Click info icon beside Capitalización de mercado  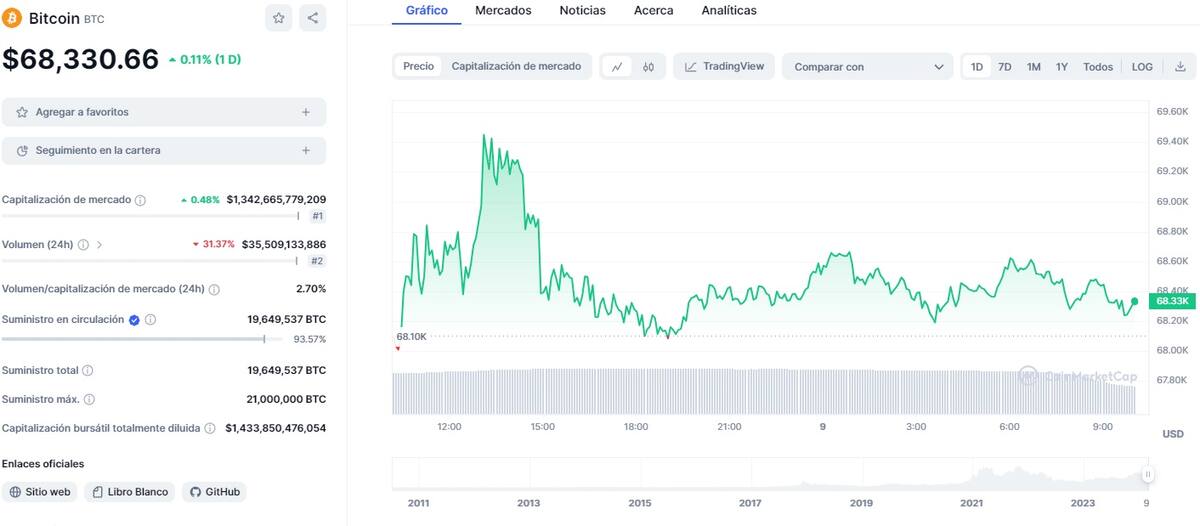(x=140, y=200)
